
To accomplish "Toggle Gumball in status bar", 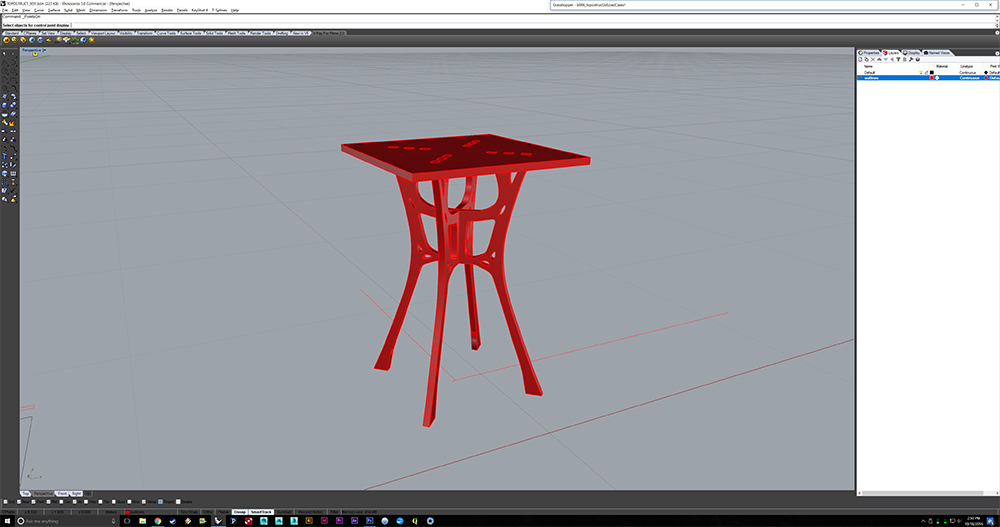I will pyautogui.click(x=284, y=512).
